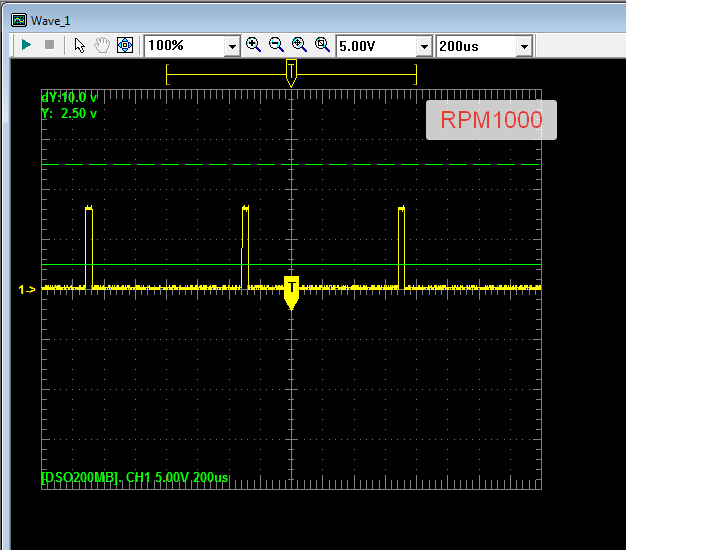The height and width of the screenshot is (550, 716).
Task: Click the 200us time-per-division field
Action: (477, 46)
